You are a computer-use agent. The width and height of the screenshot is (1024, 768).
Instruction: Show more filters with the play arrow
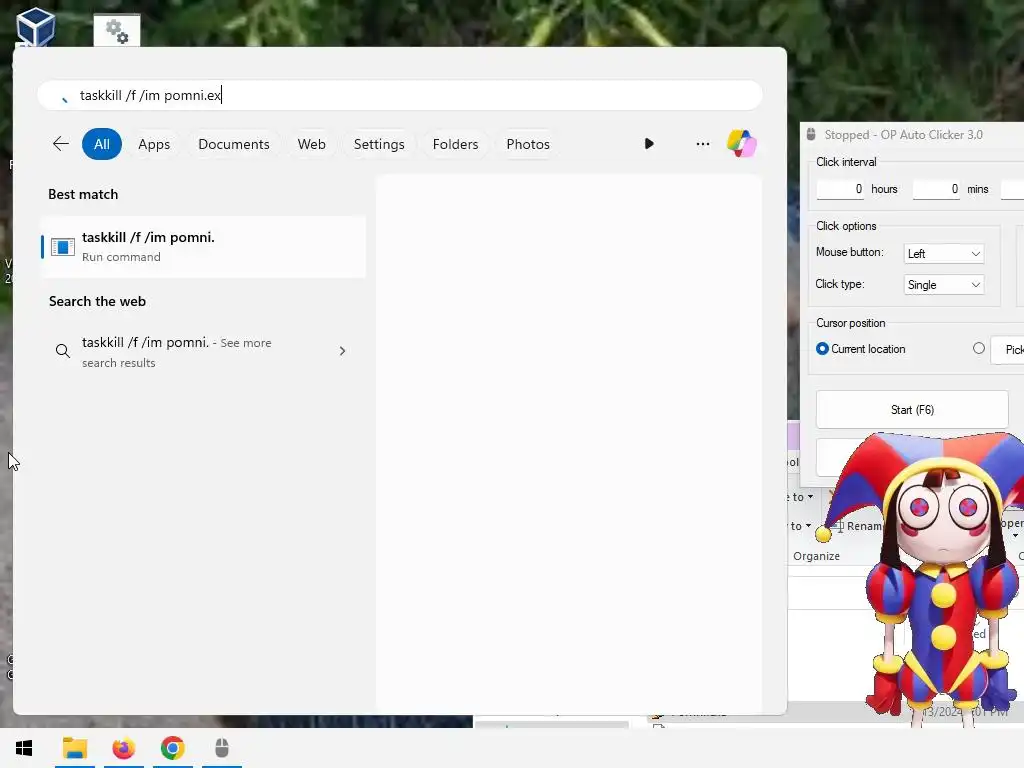coord(648,144)
